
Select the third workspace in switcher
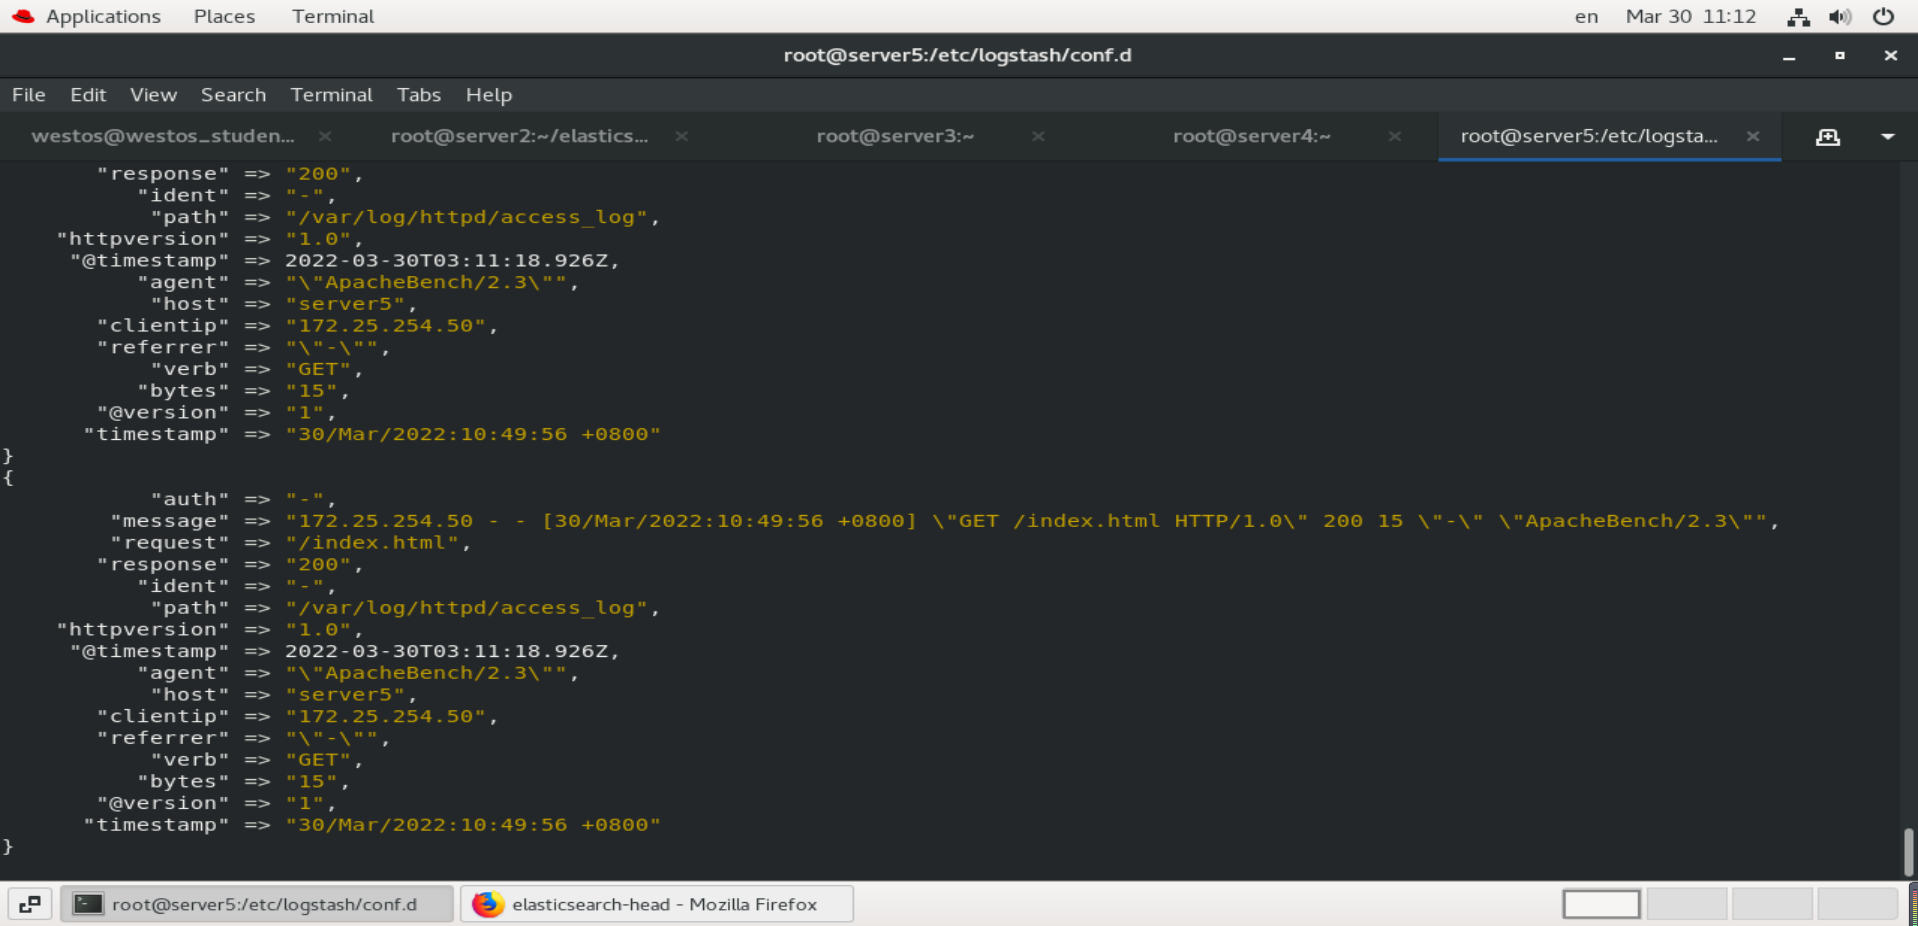pos(1772,904)
